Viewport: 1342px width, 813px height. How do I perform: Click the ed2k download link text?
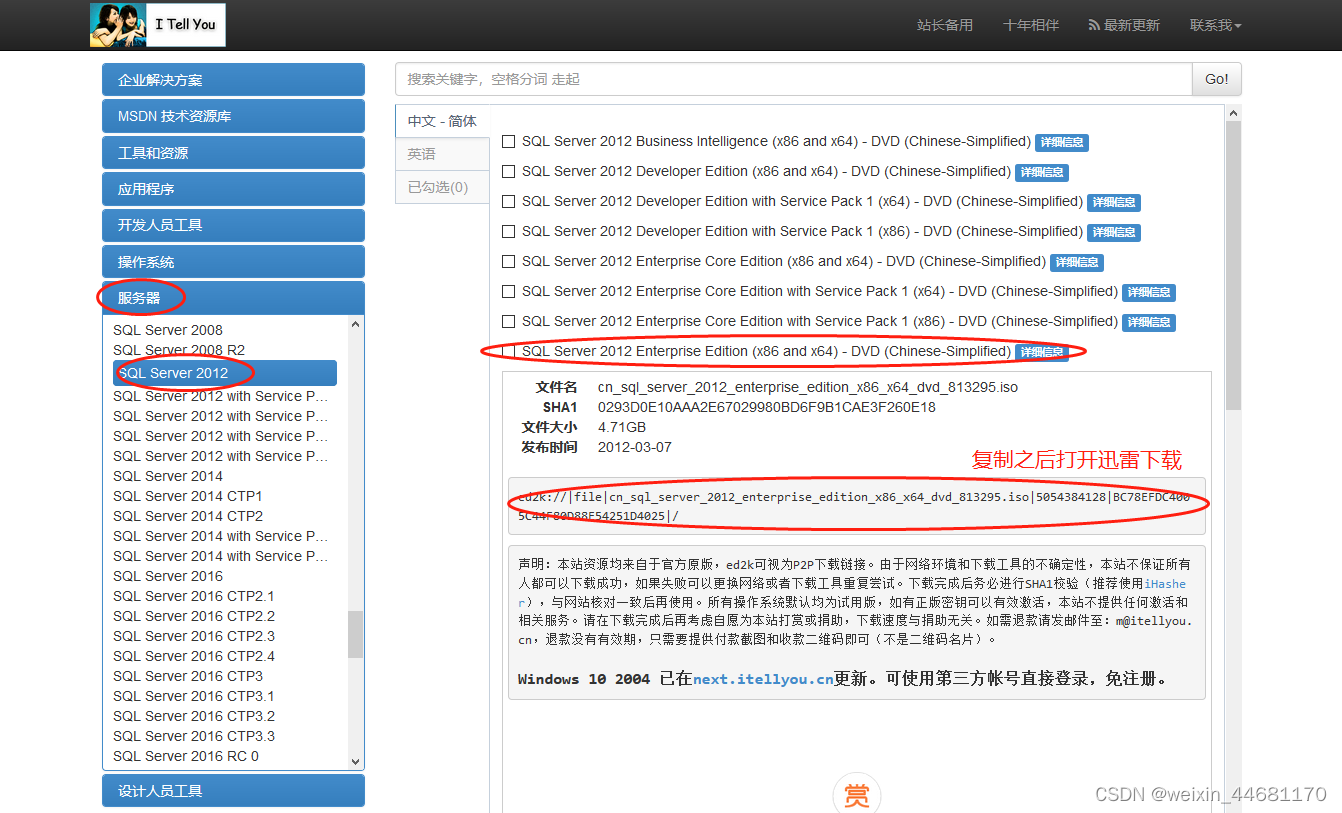854,506
